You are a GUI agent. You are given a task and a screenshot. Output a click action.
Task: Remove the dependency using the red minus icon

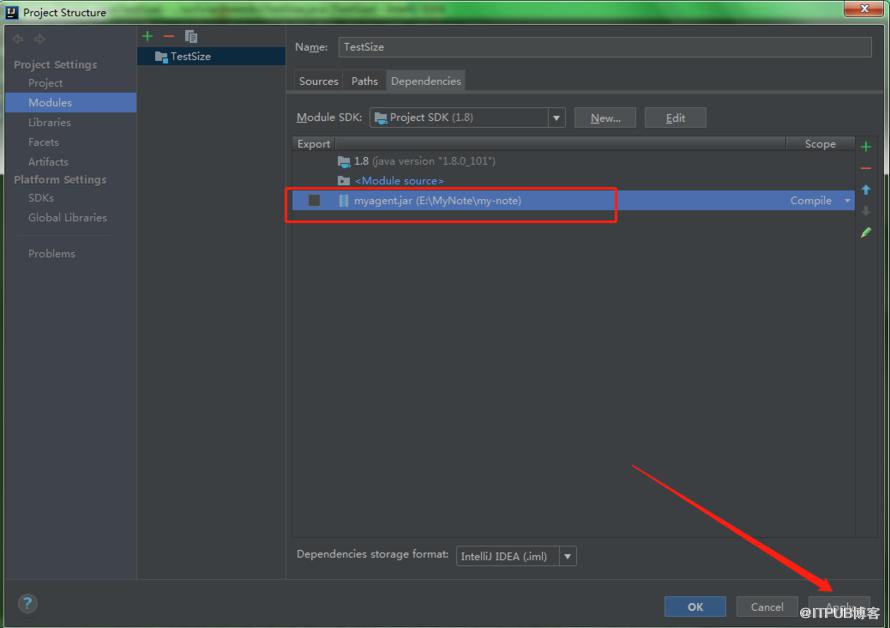coord(866,168)
